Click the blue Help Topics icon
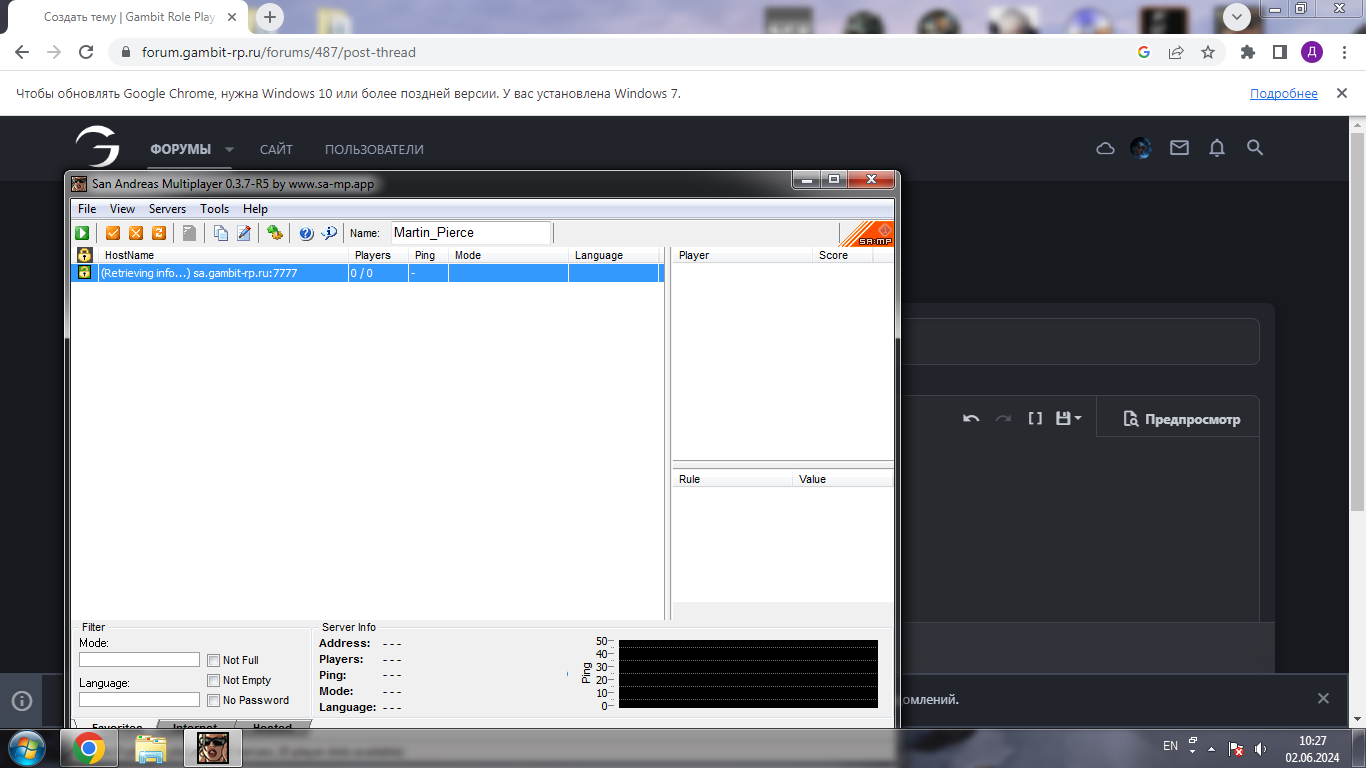The image size is (1366, 768). coord(306,233)
